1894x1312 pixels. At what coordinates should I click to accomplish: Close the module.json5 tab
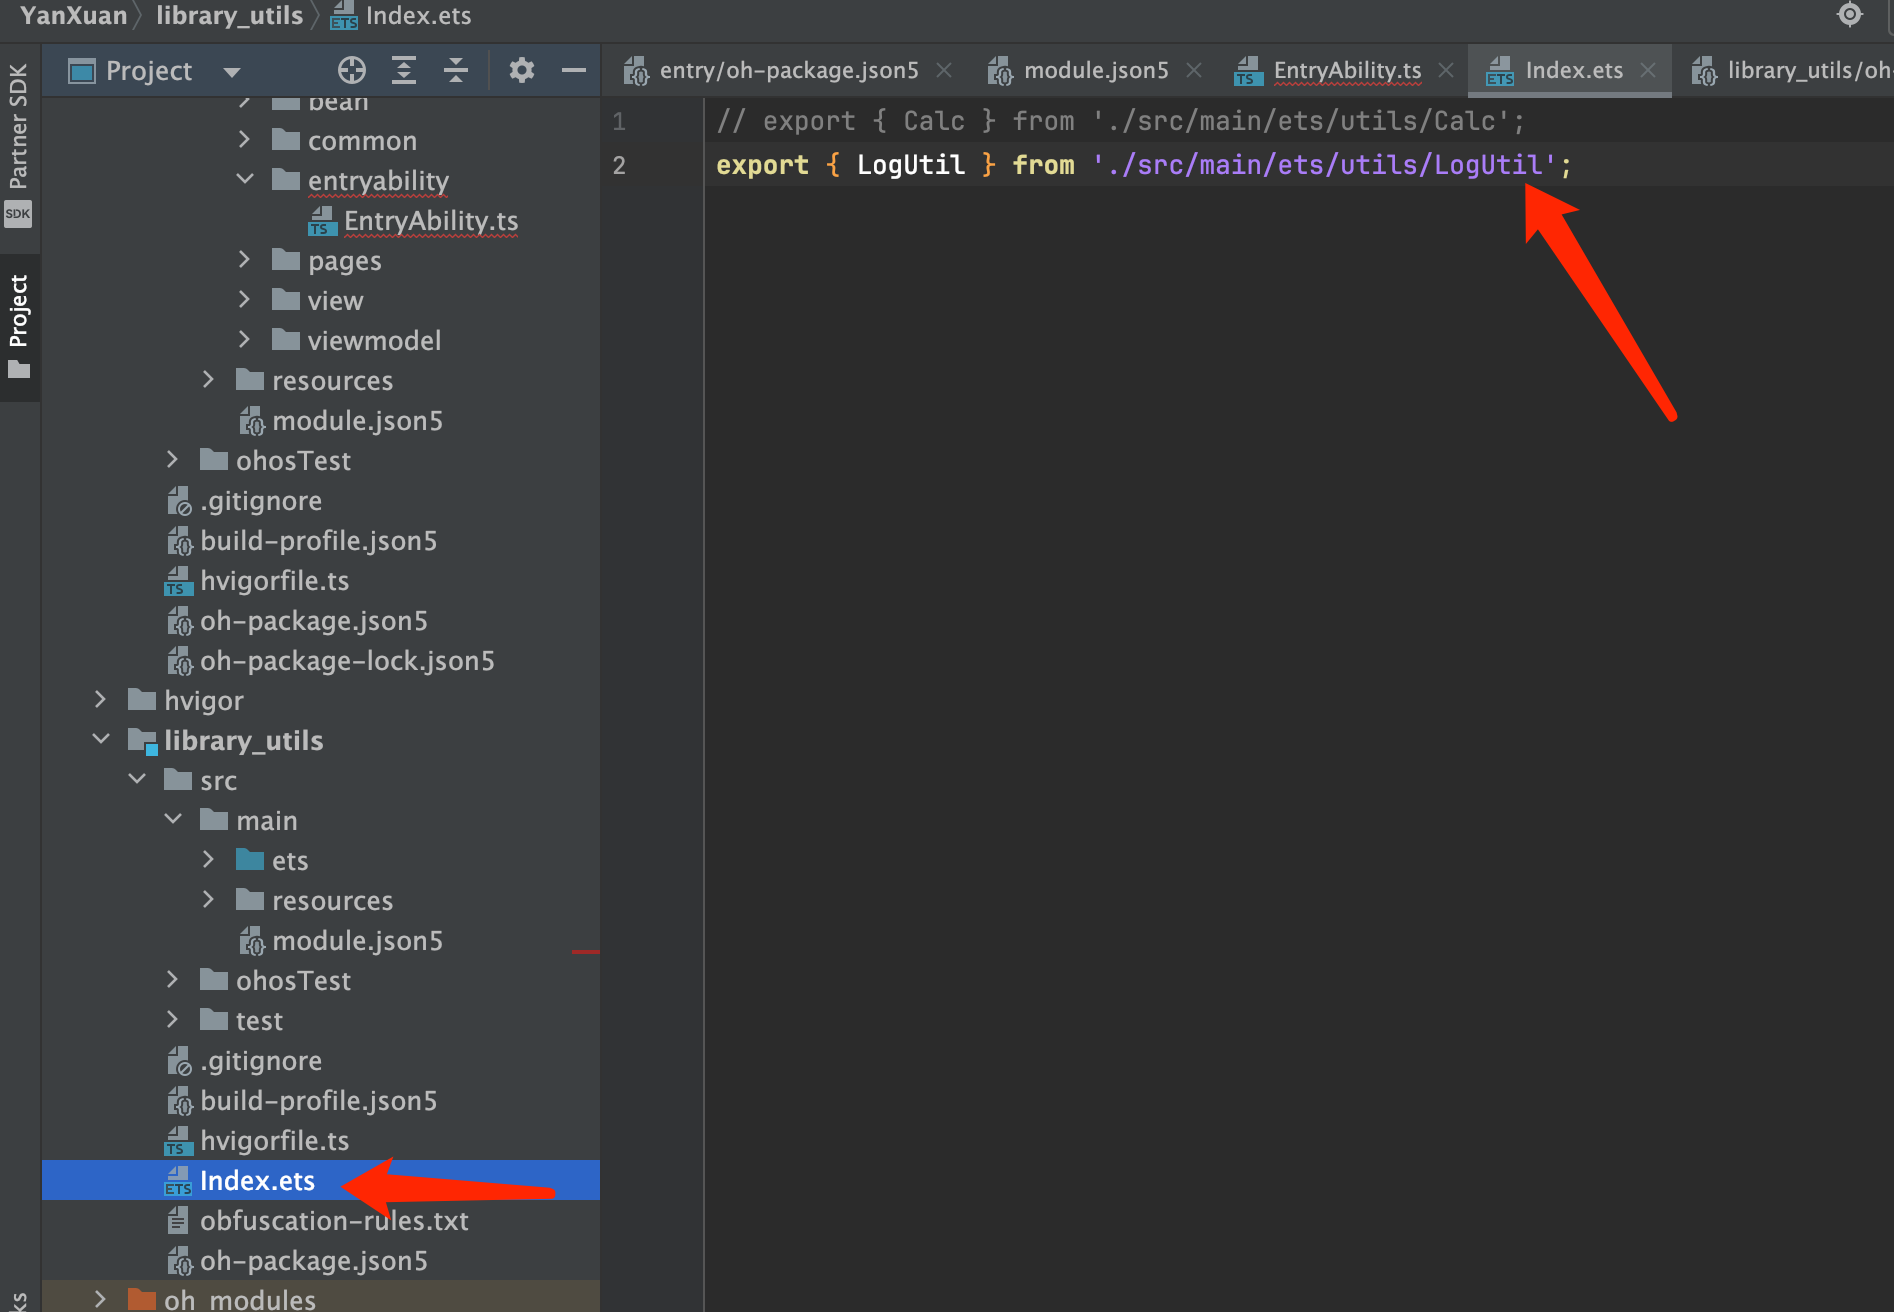(x=1194, y=70)
